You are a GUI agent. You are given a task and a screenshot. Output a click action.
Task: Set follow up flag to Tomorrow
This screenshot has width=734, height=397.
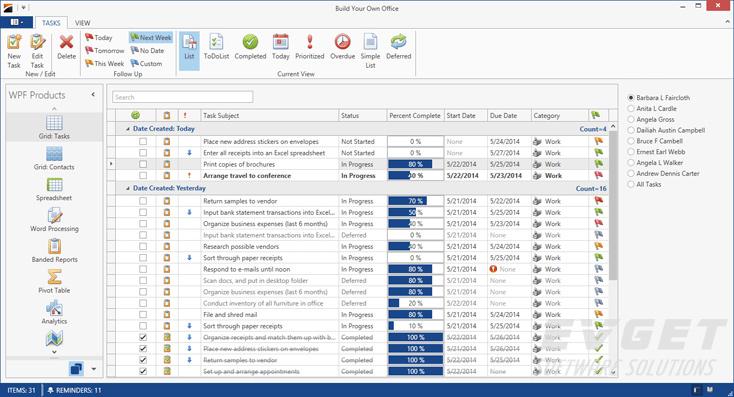coord(105,51)
